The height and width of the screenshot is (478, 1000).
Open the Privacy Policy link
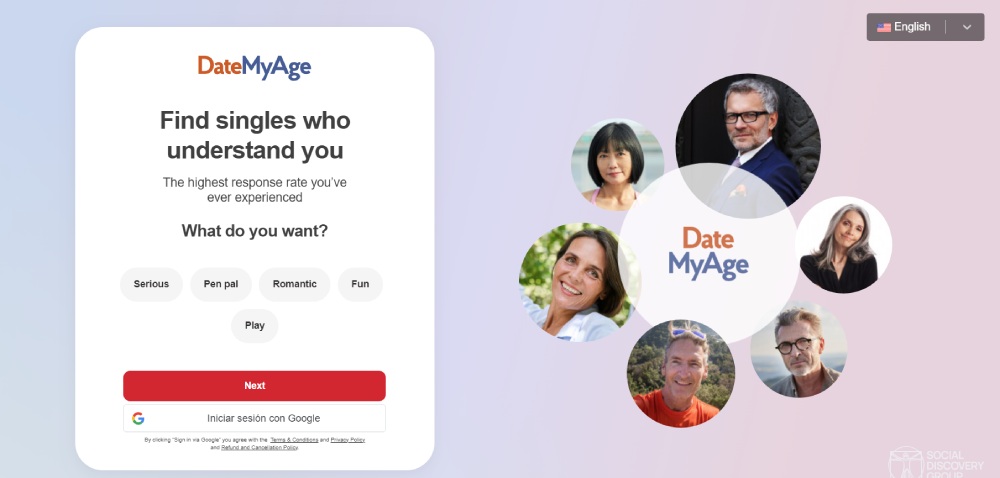click(x=348, y=440)
